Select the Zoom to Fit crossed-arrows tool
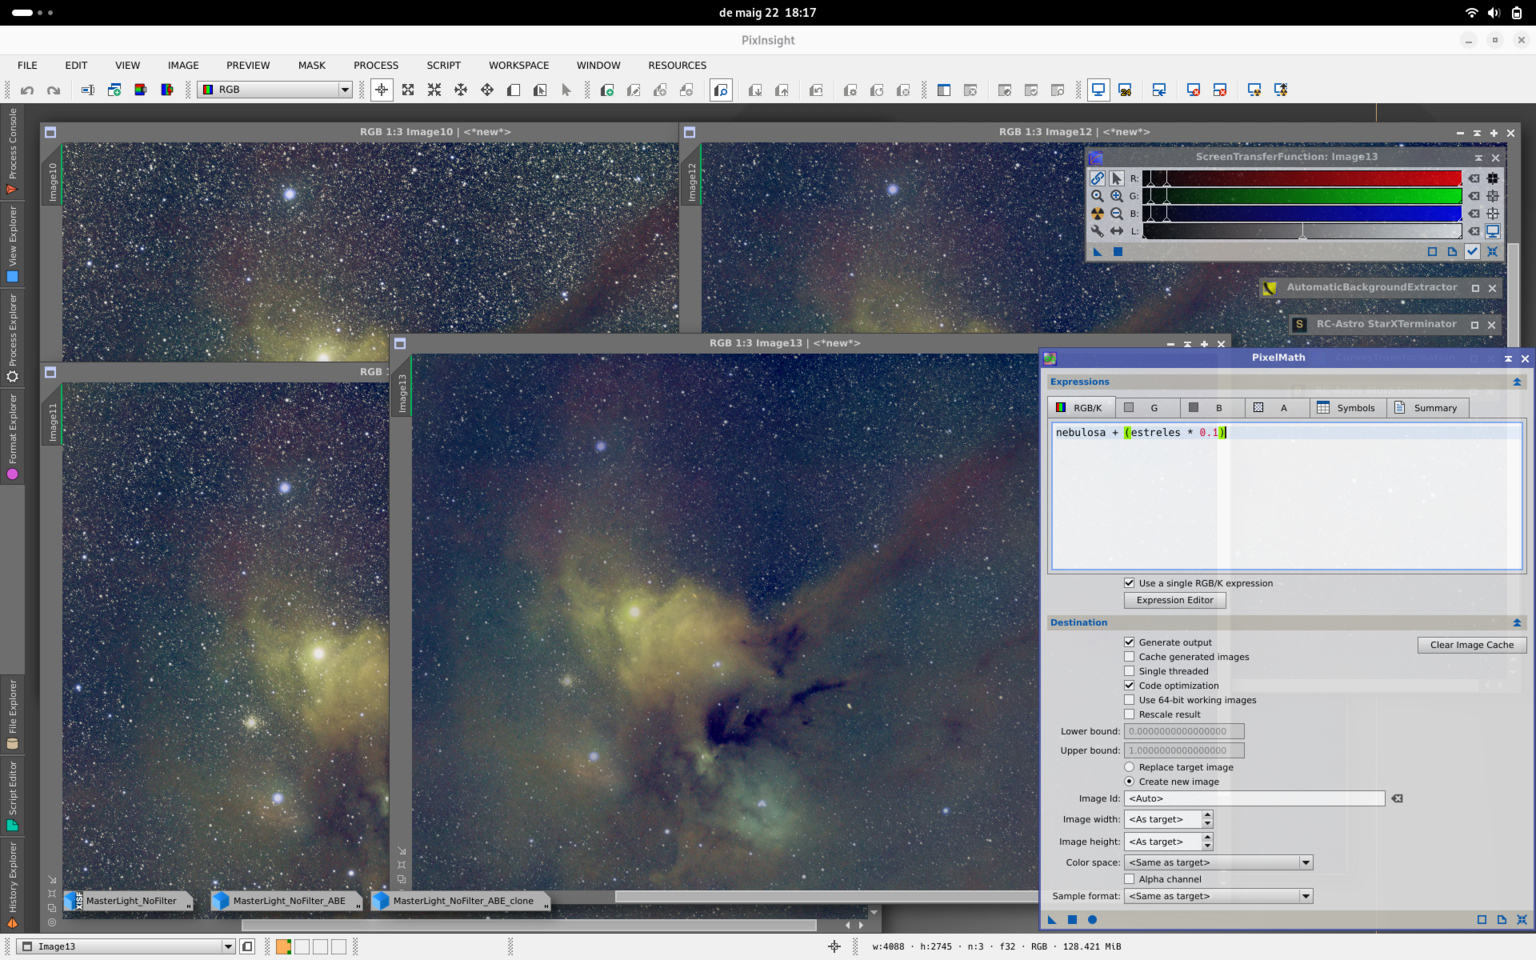 click(408, 90)
